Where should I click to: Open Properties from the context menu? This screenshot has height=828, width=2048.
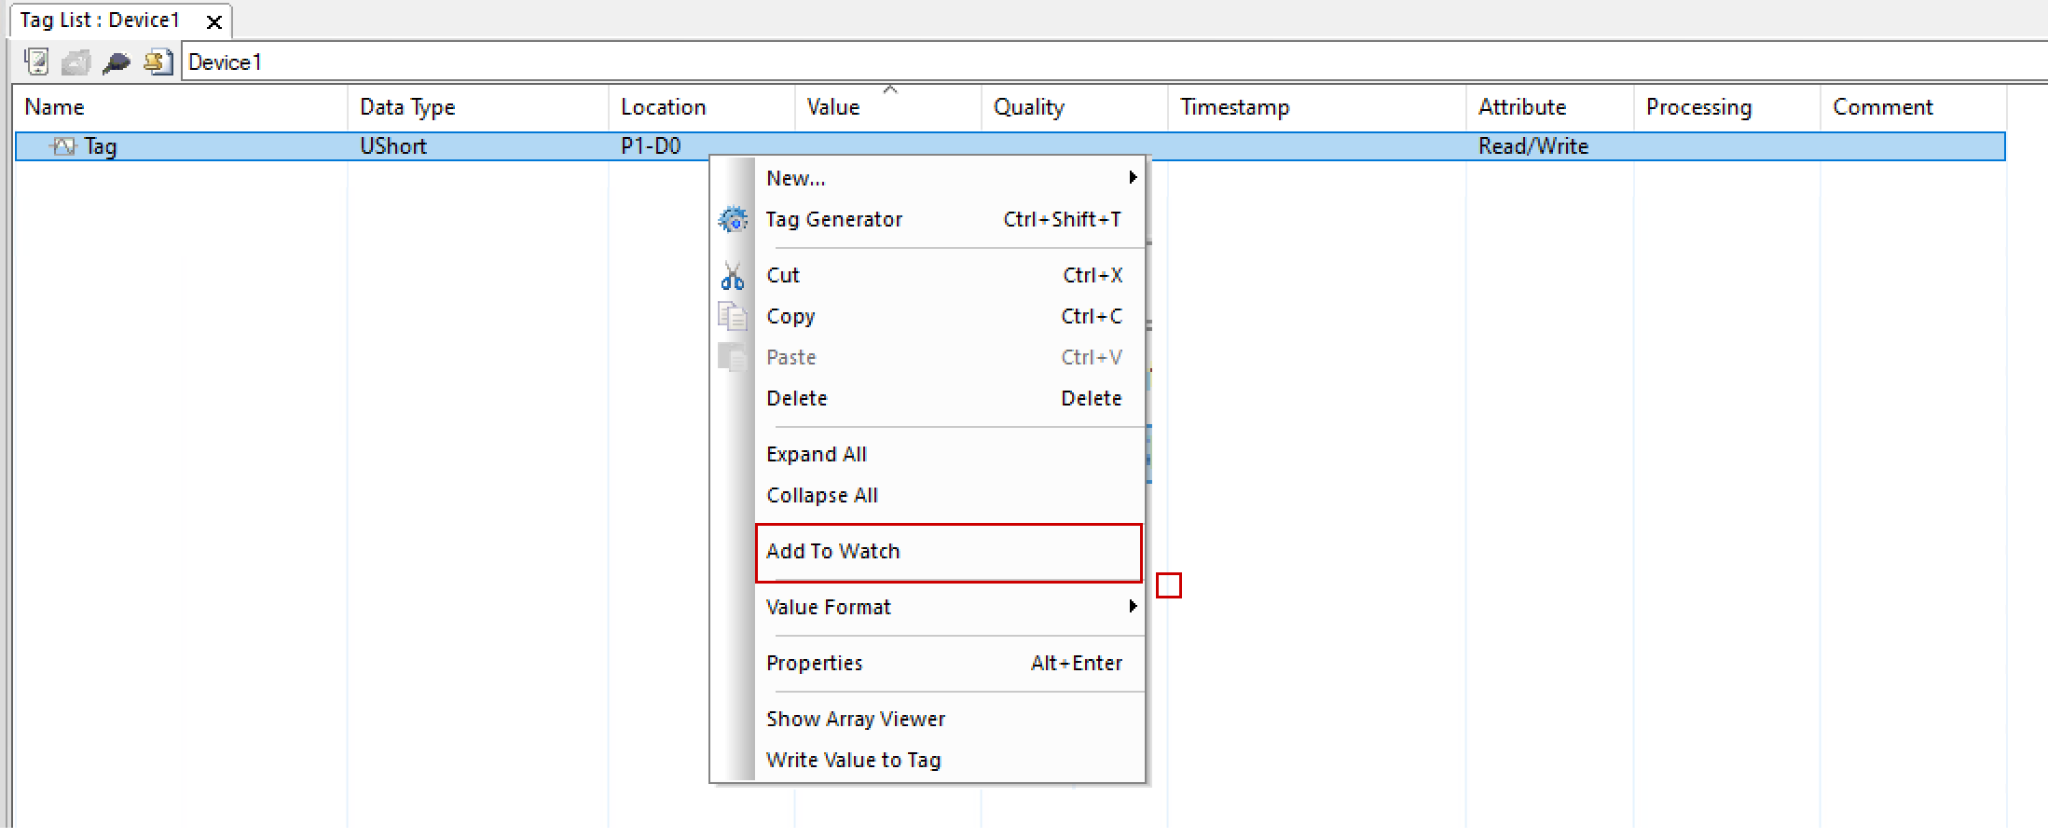tap(814, 663)
